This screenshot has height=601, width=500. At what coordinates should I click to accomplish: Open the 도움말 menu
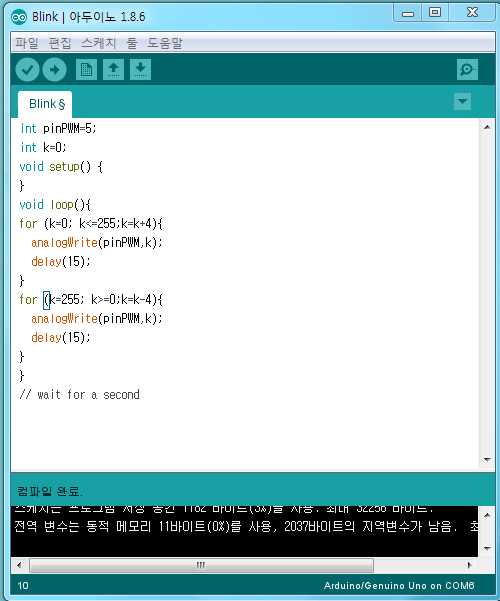click(x=165, y=43)
